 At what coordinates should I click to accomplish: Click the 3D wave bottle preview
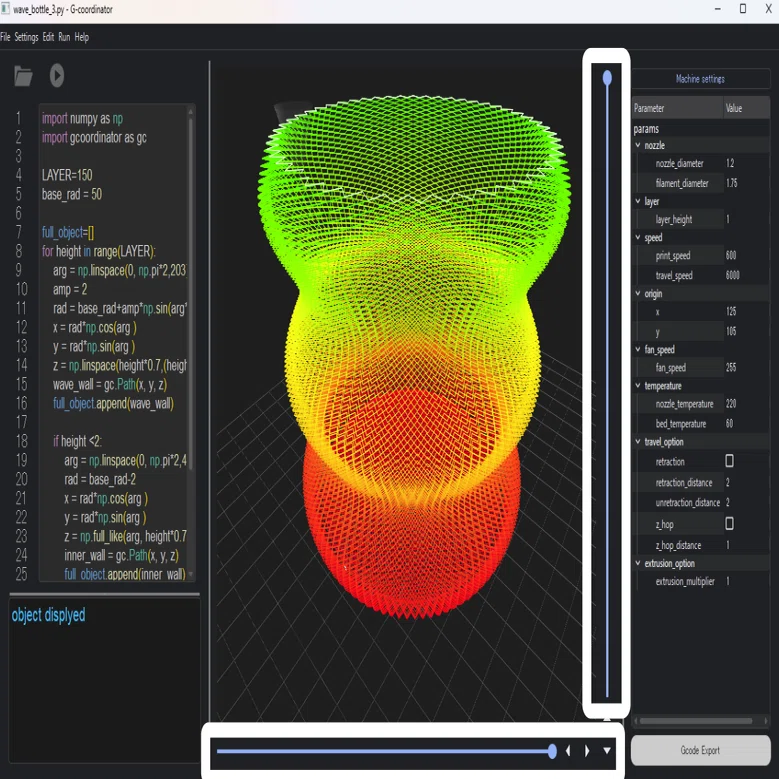pyautogui.click(x=412, y=355)
